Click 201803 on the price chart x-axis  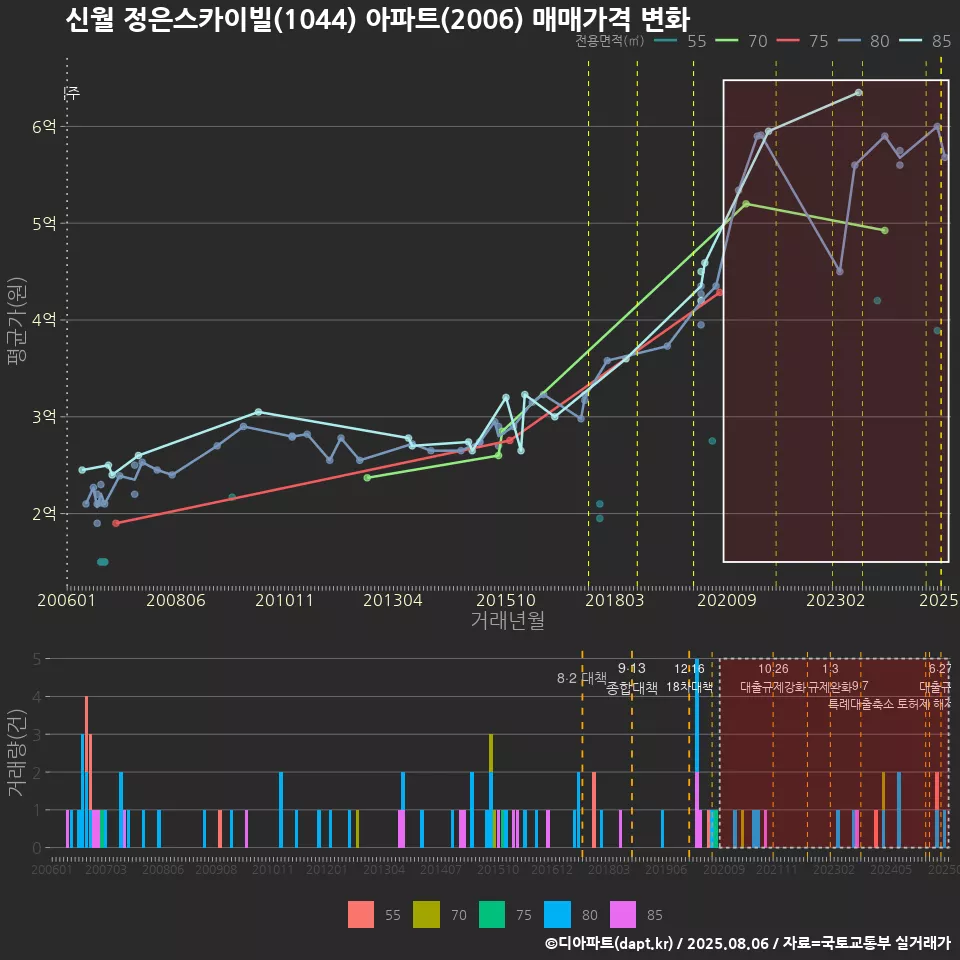[615, 600]
